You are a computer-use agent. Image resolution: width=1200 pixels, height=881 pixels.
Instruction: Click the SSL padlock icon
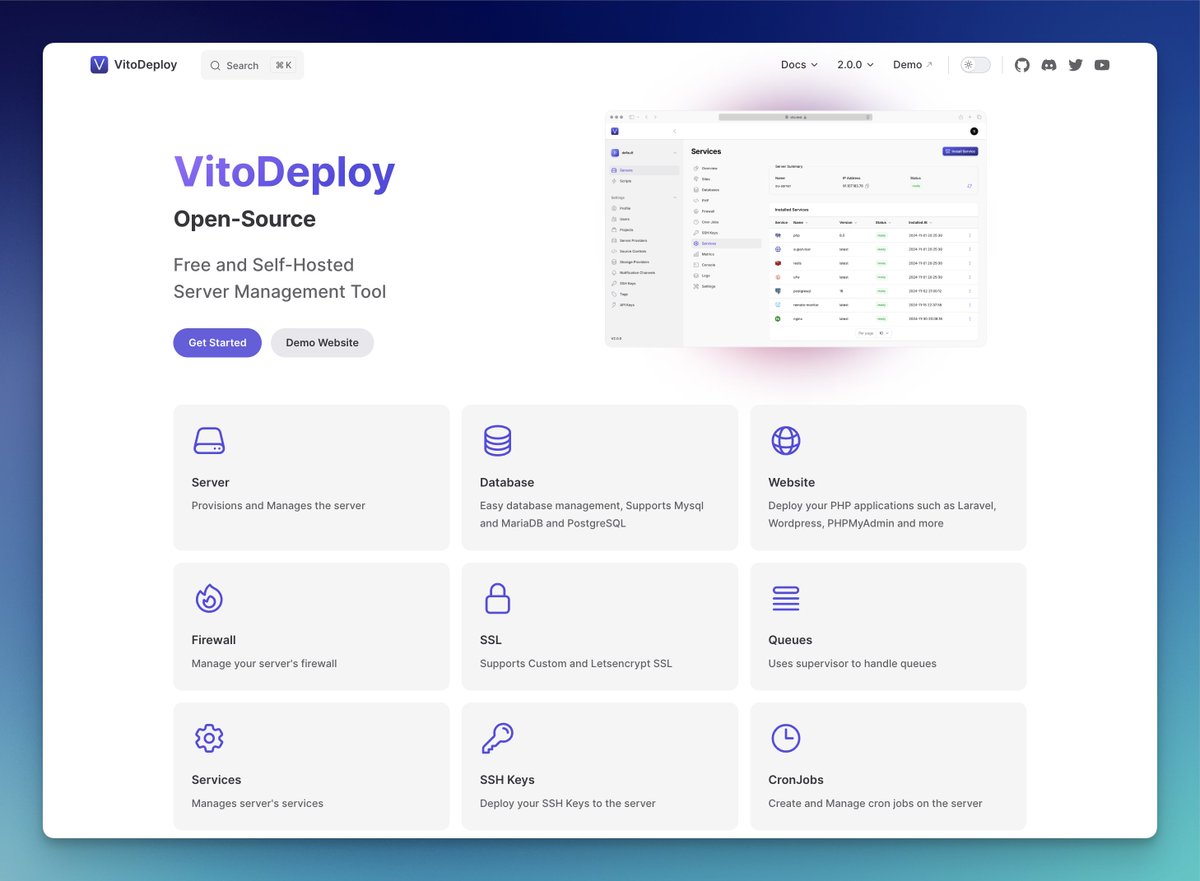(x=497, y=597)
